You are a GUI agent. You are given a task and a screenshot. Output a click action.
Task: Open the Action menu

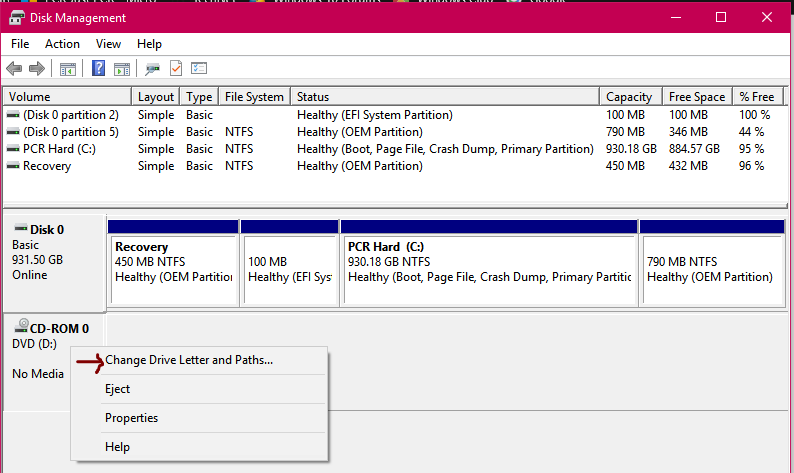[62, 44]
